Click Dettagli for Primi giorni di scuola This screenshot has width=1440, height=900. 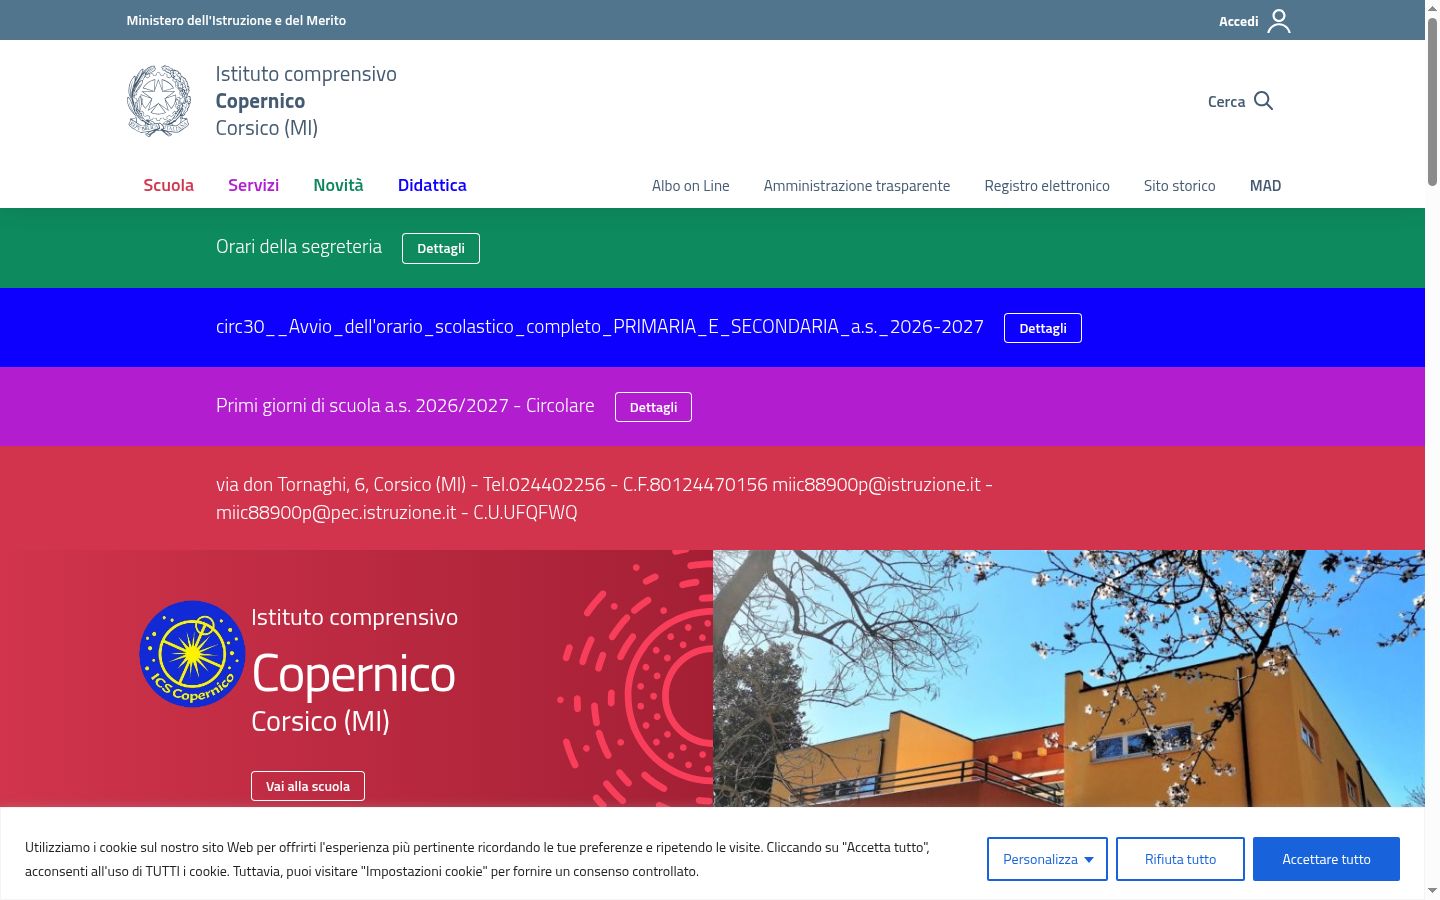tap(653, 407)
